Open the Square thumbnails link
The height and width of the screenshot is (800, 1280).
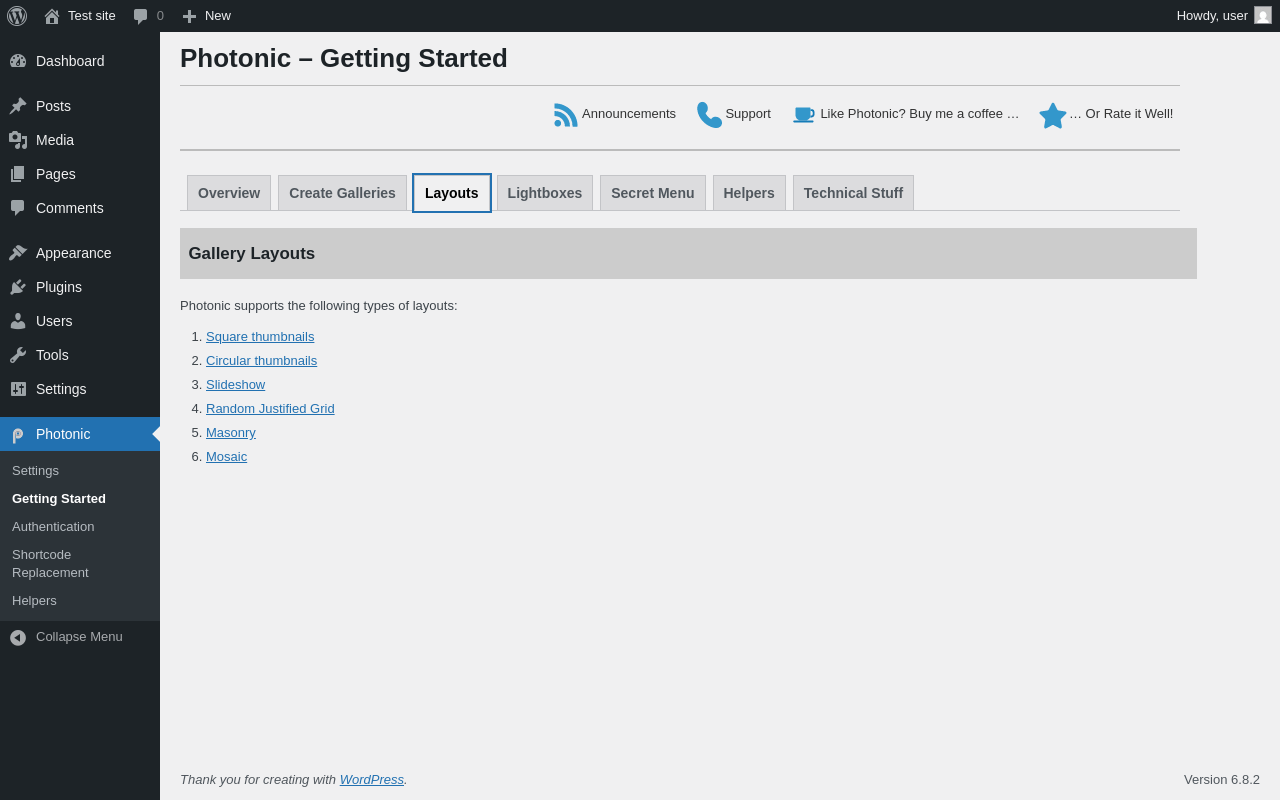pos(260,337)
